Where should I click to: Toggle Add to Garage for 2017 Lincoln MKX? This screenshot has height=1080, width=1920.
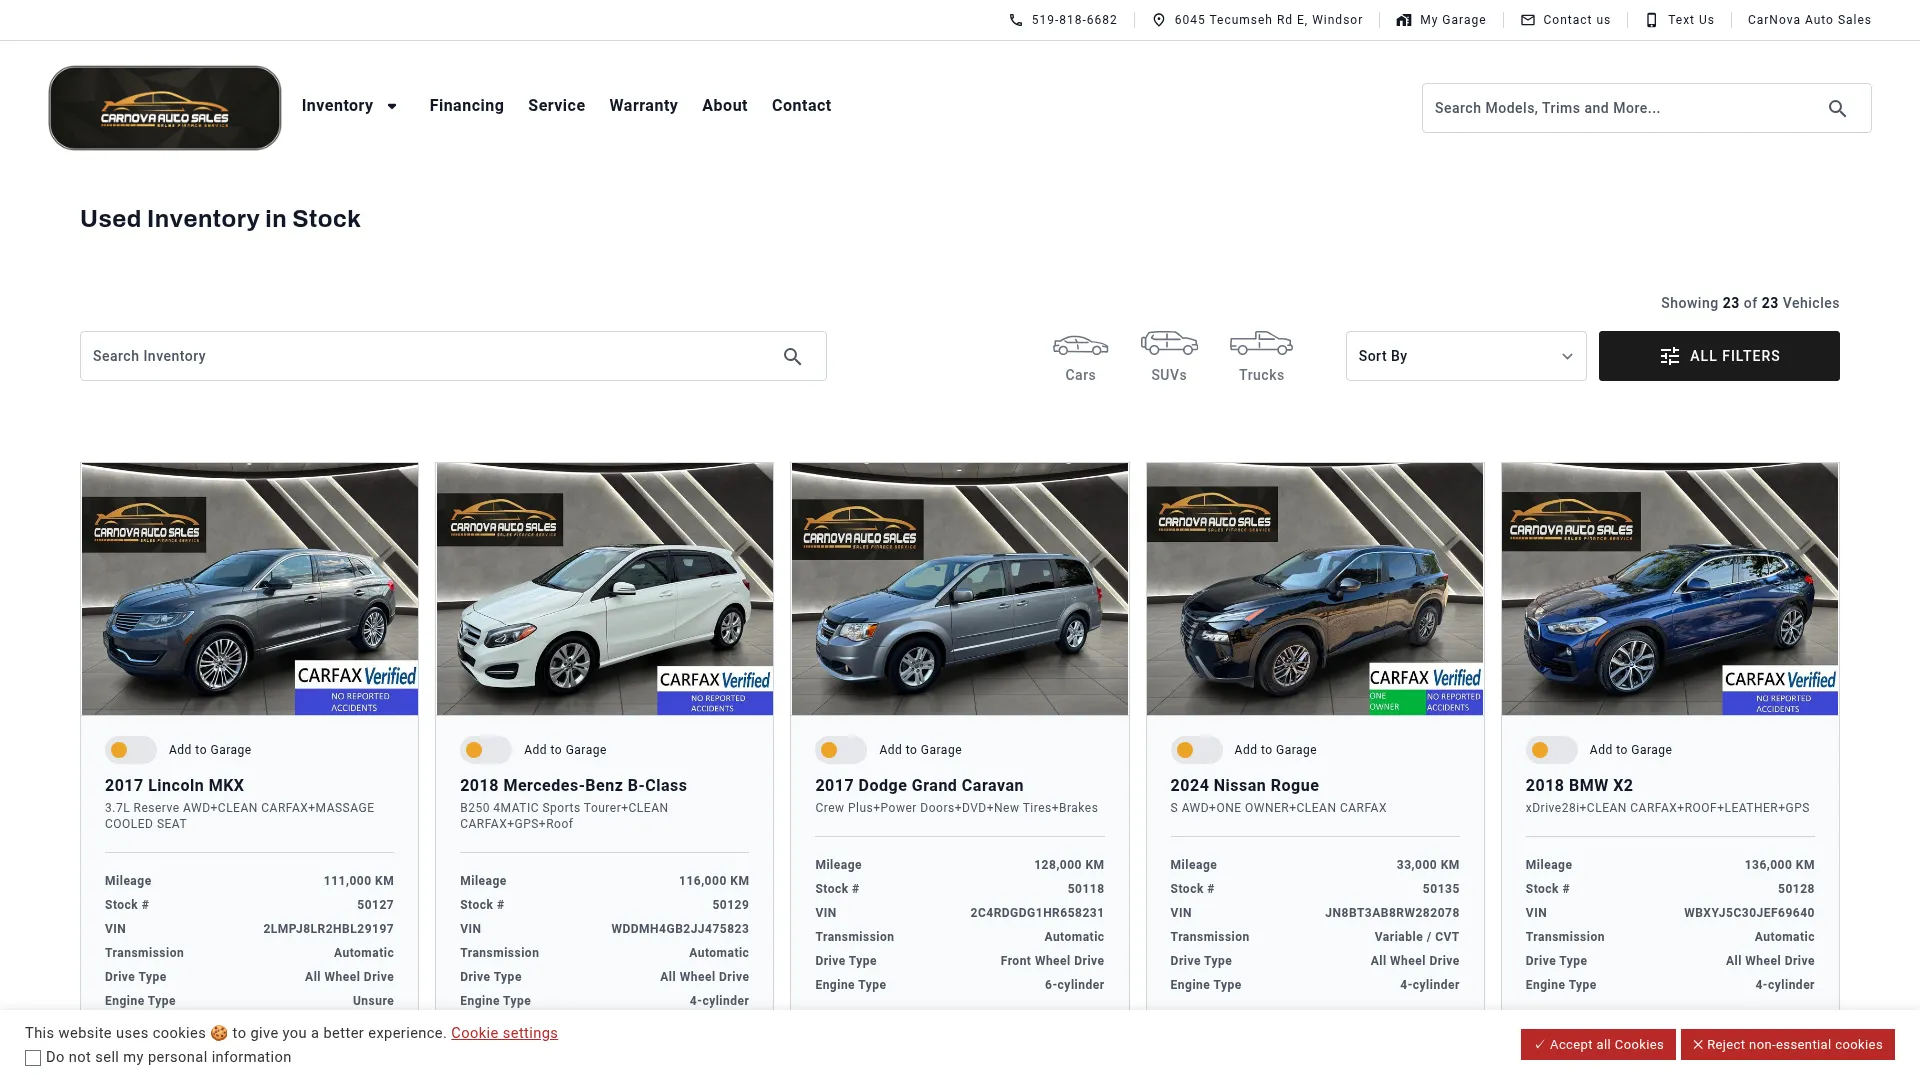(x=131, y=750)
